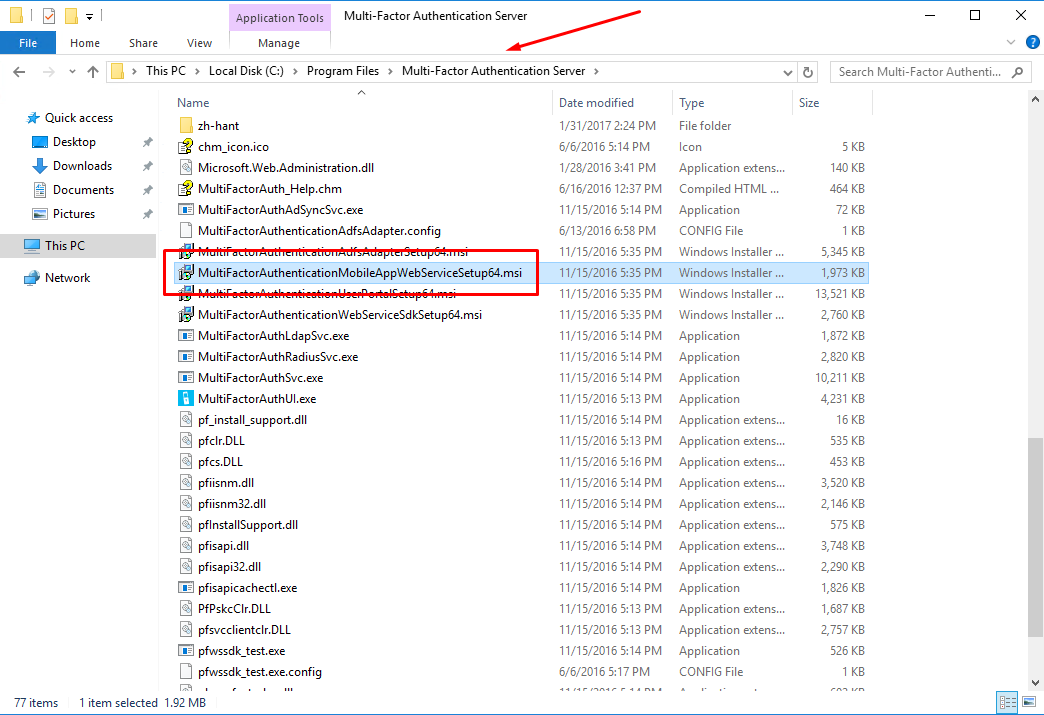Screen dimensions: 1044x715
Task: Click the MobileAppWebServiceSetup64.msi installer icon
Action: tap(186, 272)
